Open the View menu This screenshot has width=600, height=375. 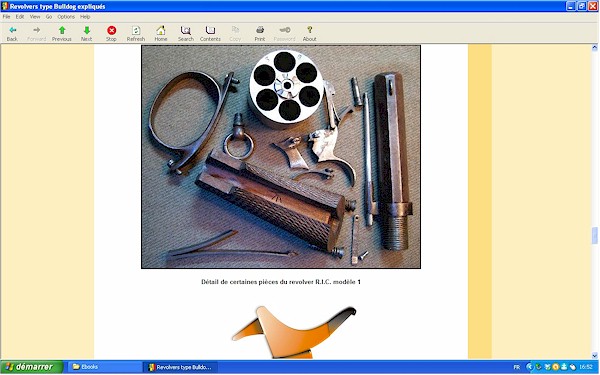(x=35, y=17)
